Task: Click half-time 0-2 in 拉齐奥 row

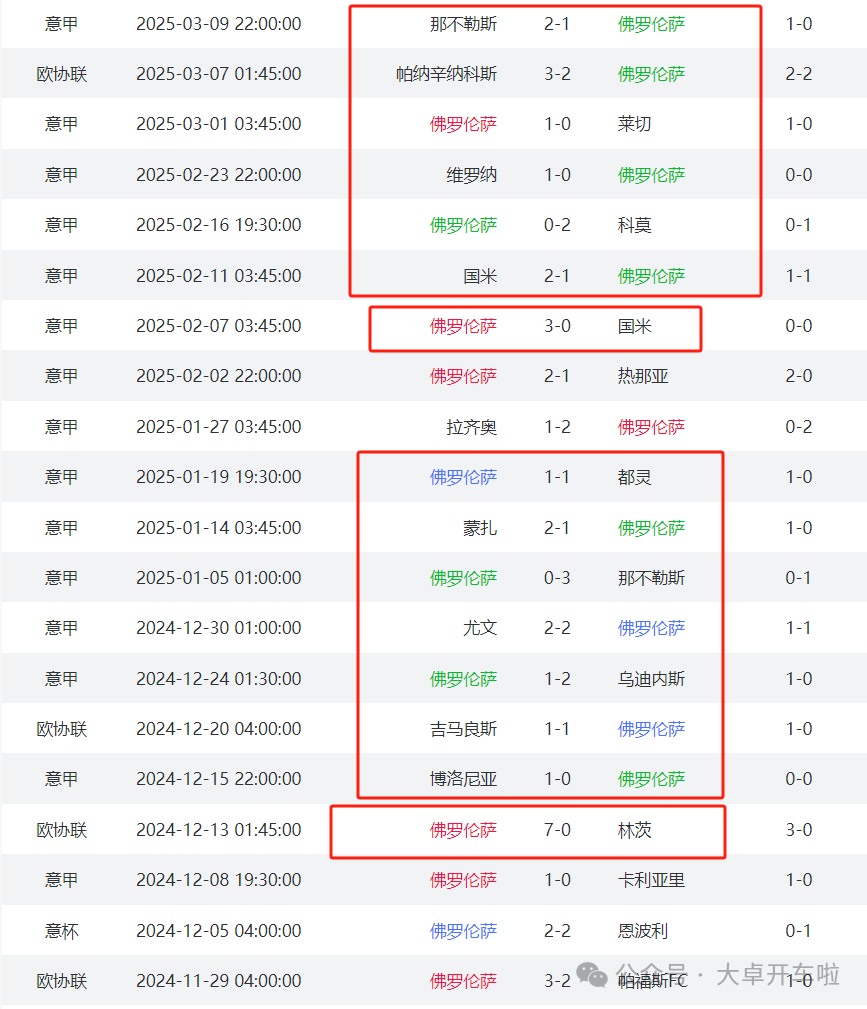Action: coord(799,427)
